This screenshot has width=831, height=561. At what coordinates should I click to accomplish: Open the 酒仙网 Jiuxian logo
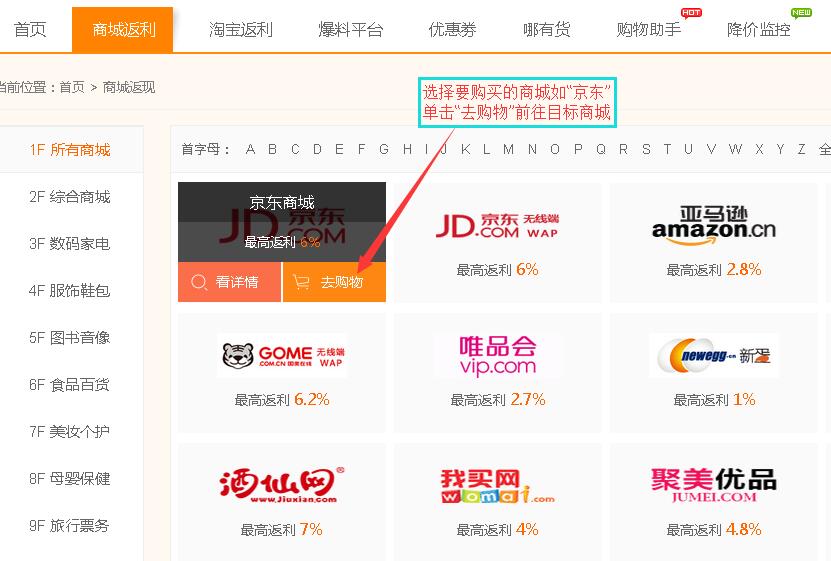coord(281,485)
